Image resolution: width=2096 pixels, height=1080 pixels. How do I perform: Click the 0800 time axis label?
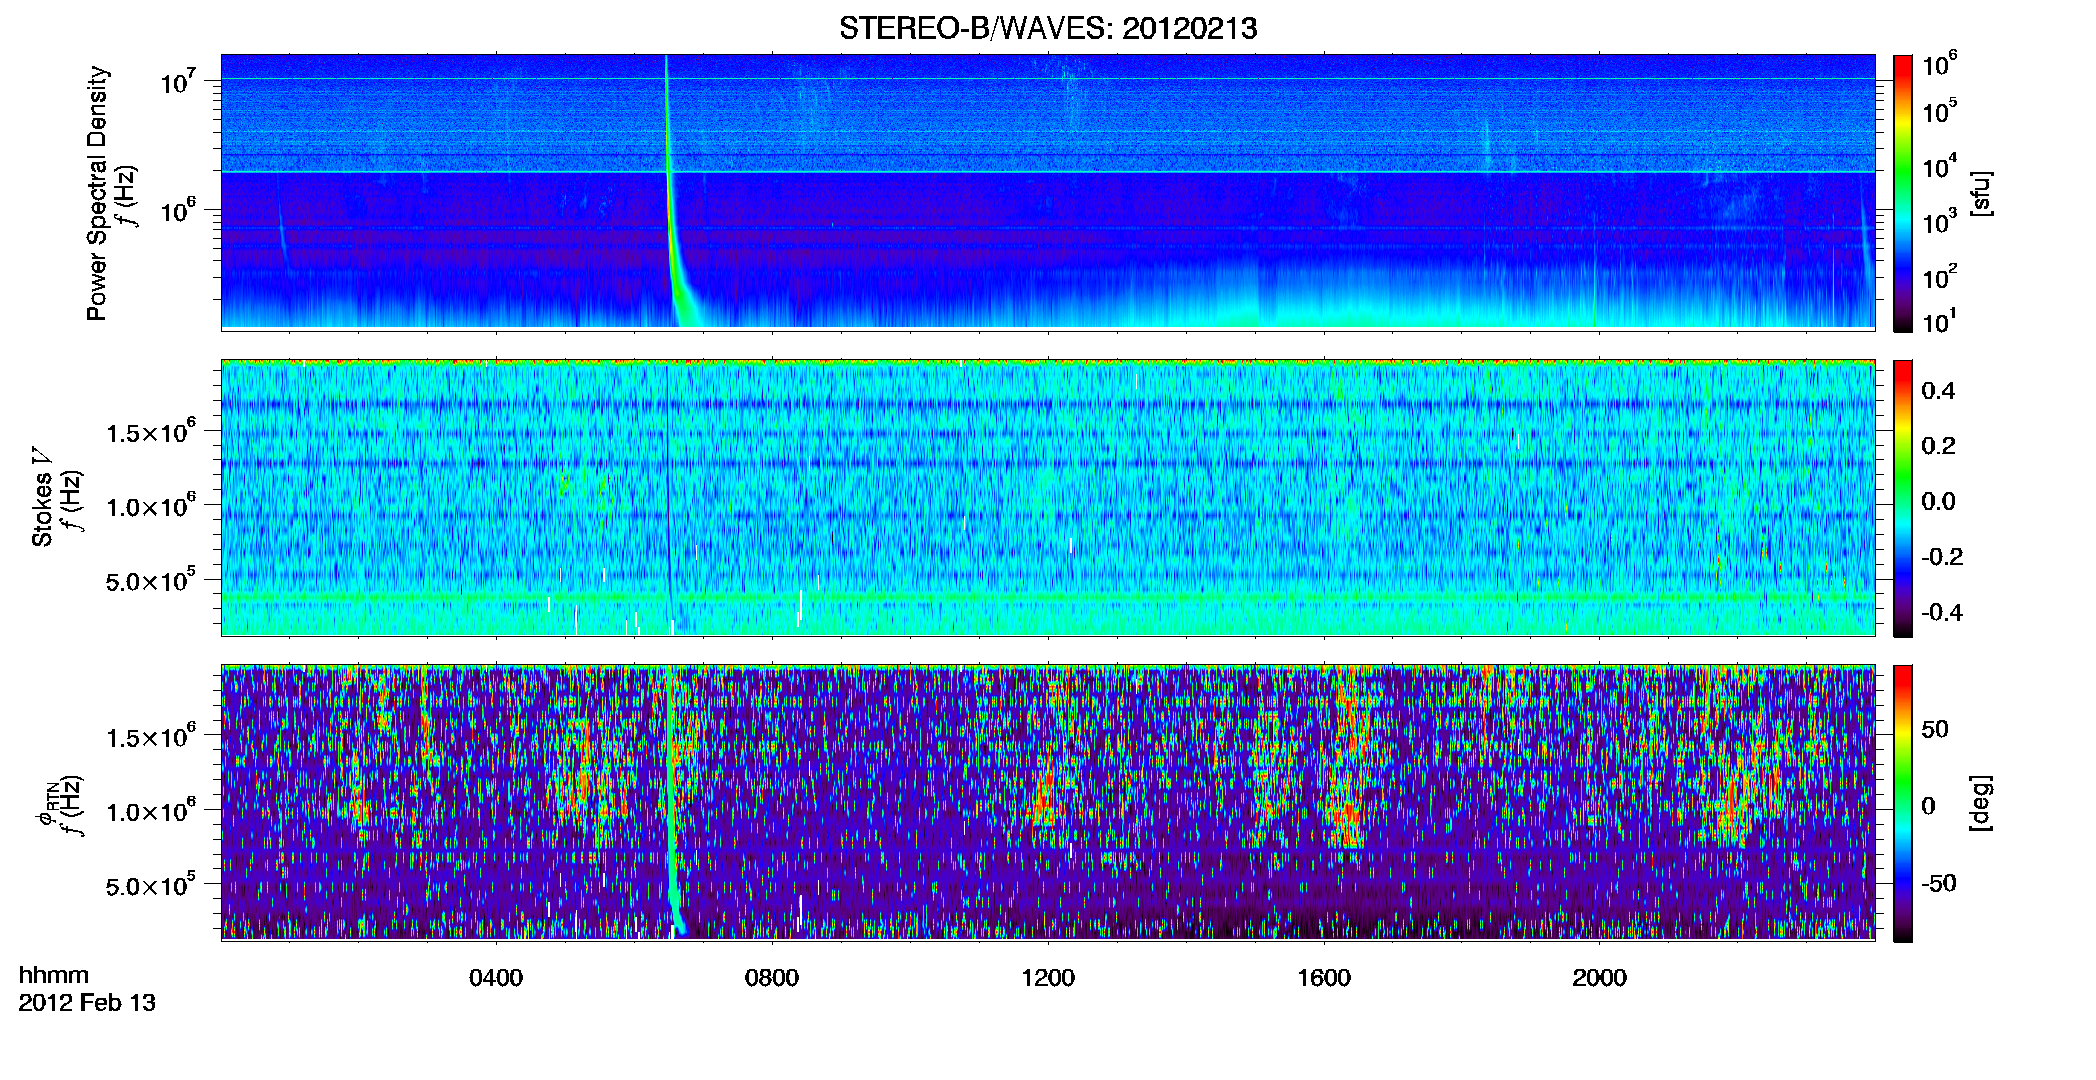tap(772, 978)
